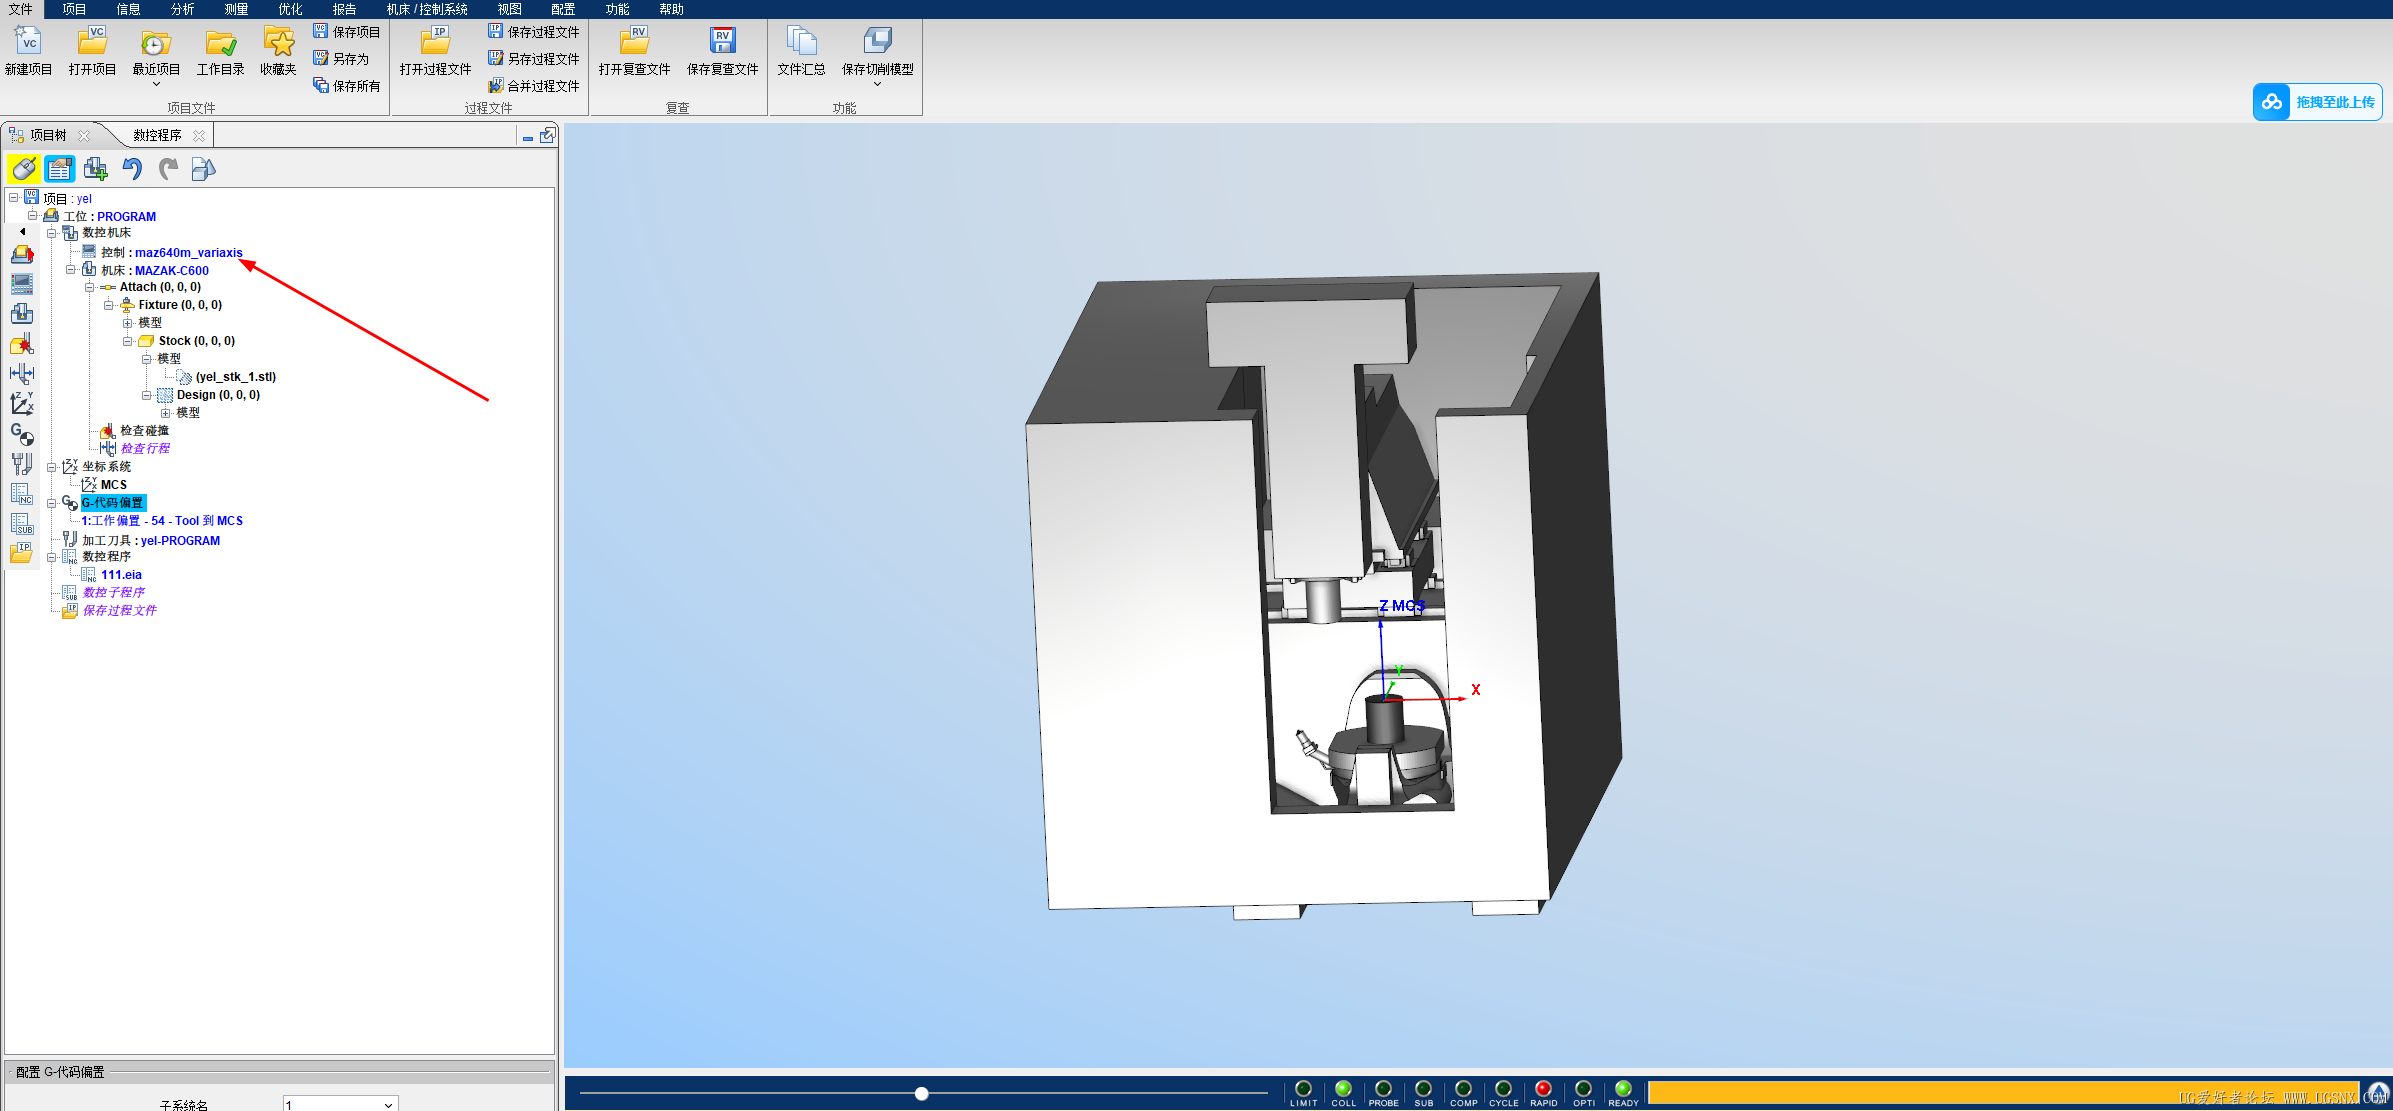Select 控制 : maz640m_variaxis in the tree
This screenshot has height=1111, width=2393.
(172, 252)
